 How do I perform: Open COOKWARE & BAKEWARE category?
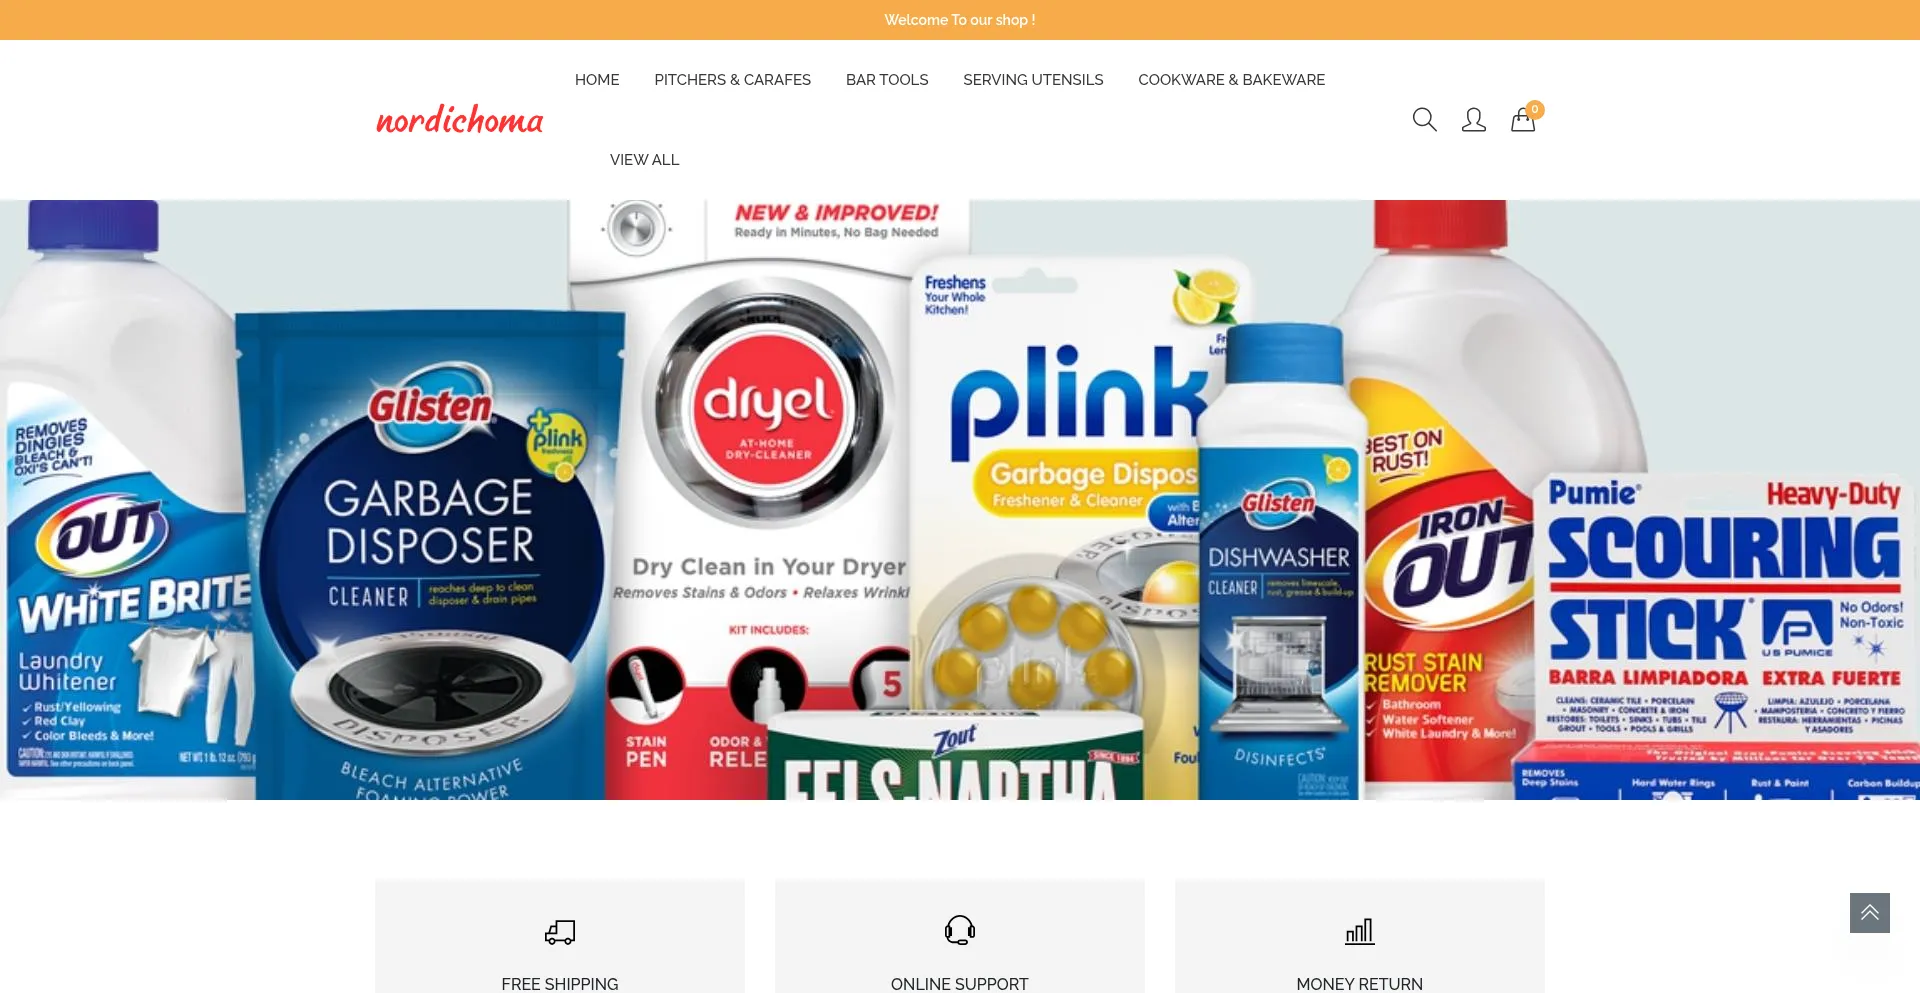point(1232,80)
